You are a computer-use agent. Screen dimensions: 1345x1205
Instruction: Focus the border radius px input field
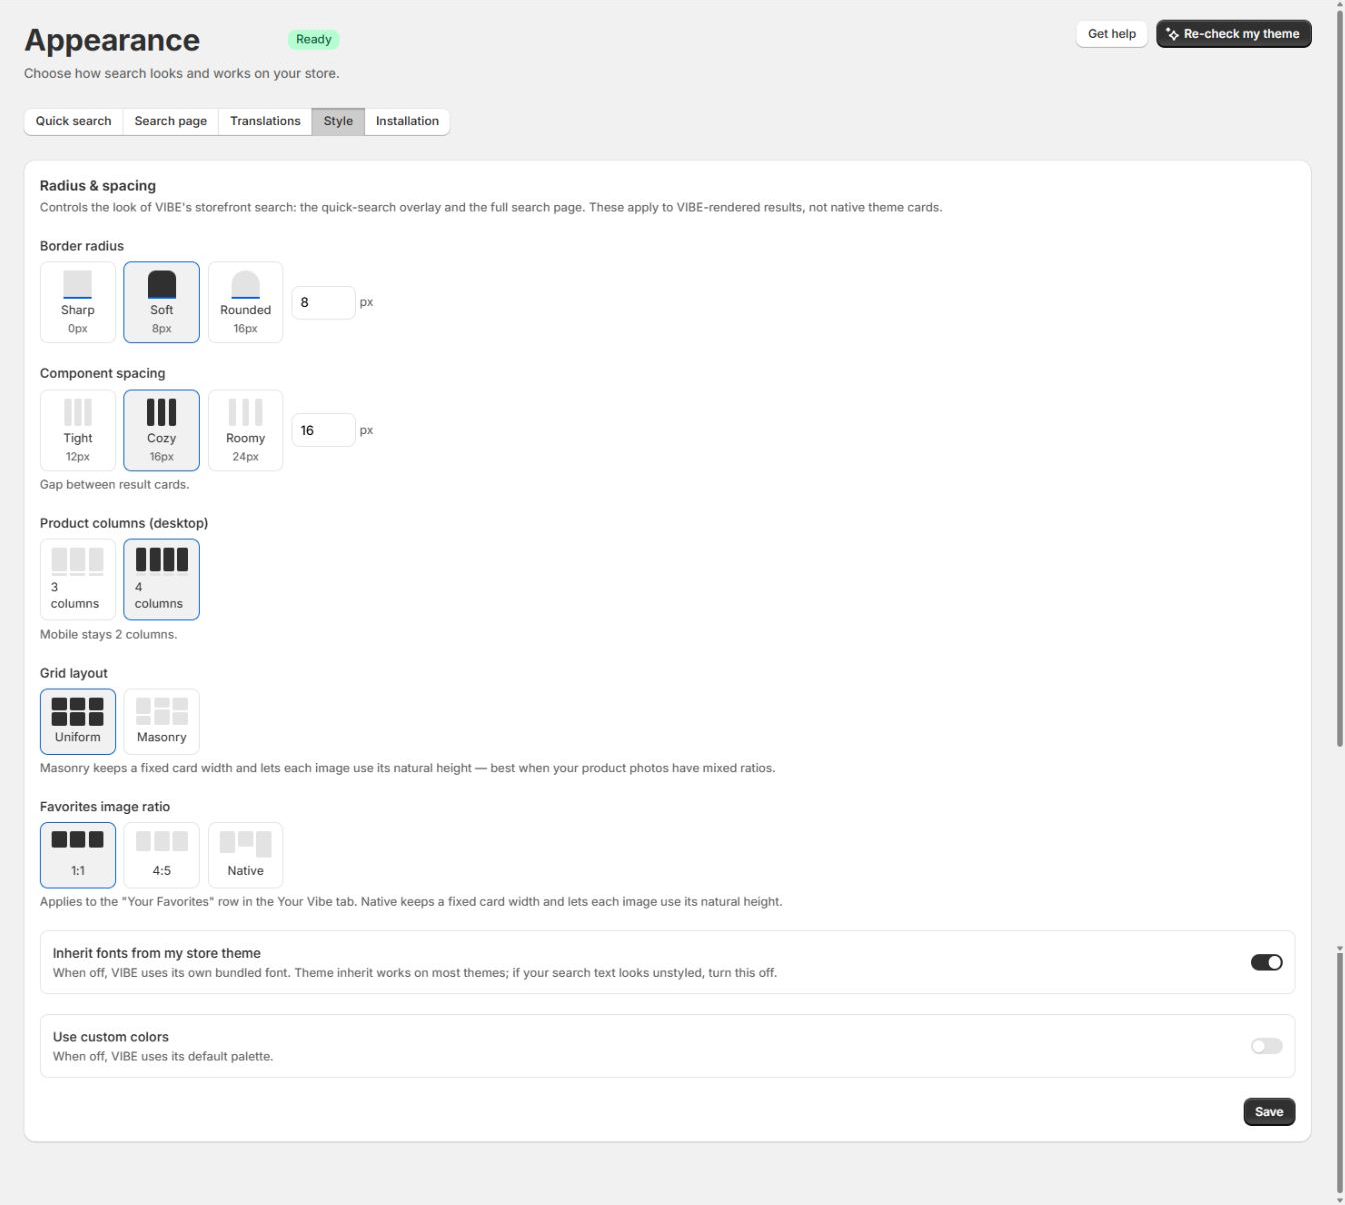[x=323, y=302]
